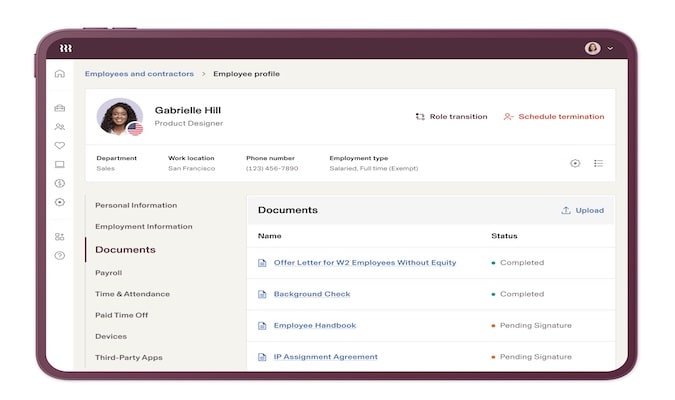The width and height of the screenshot is (675, 400).
Task: Click the circular target icon in profile card
Action: (575, 163)
